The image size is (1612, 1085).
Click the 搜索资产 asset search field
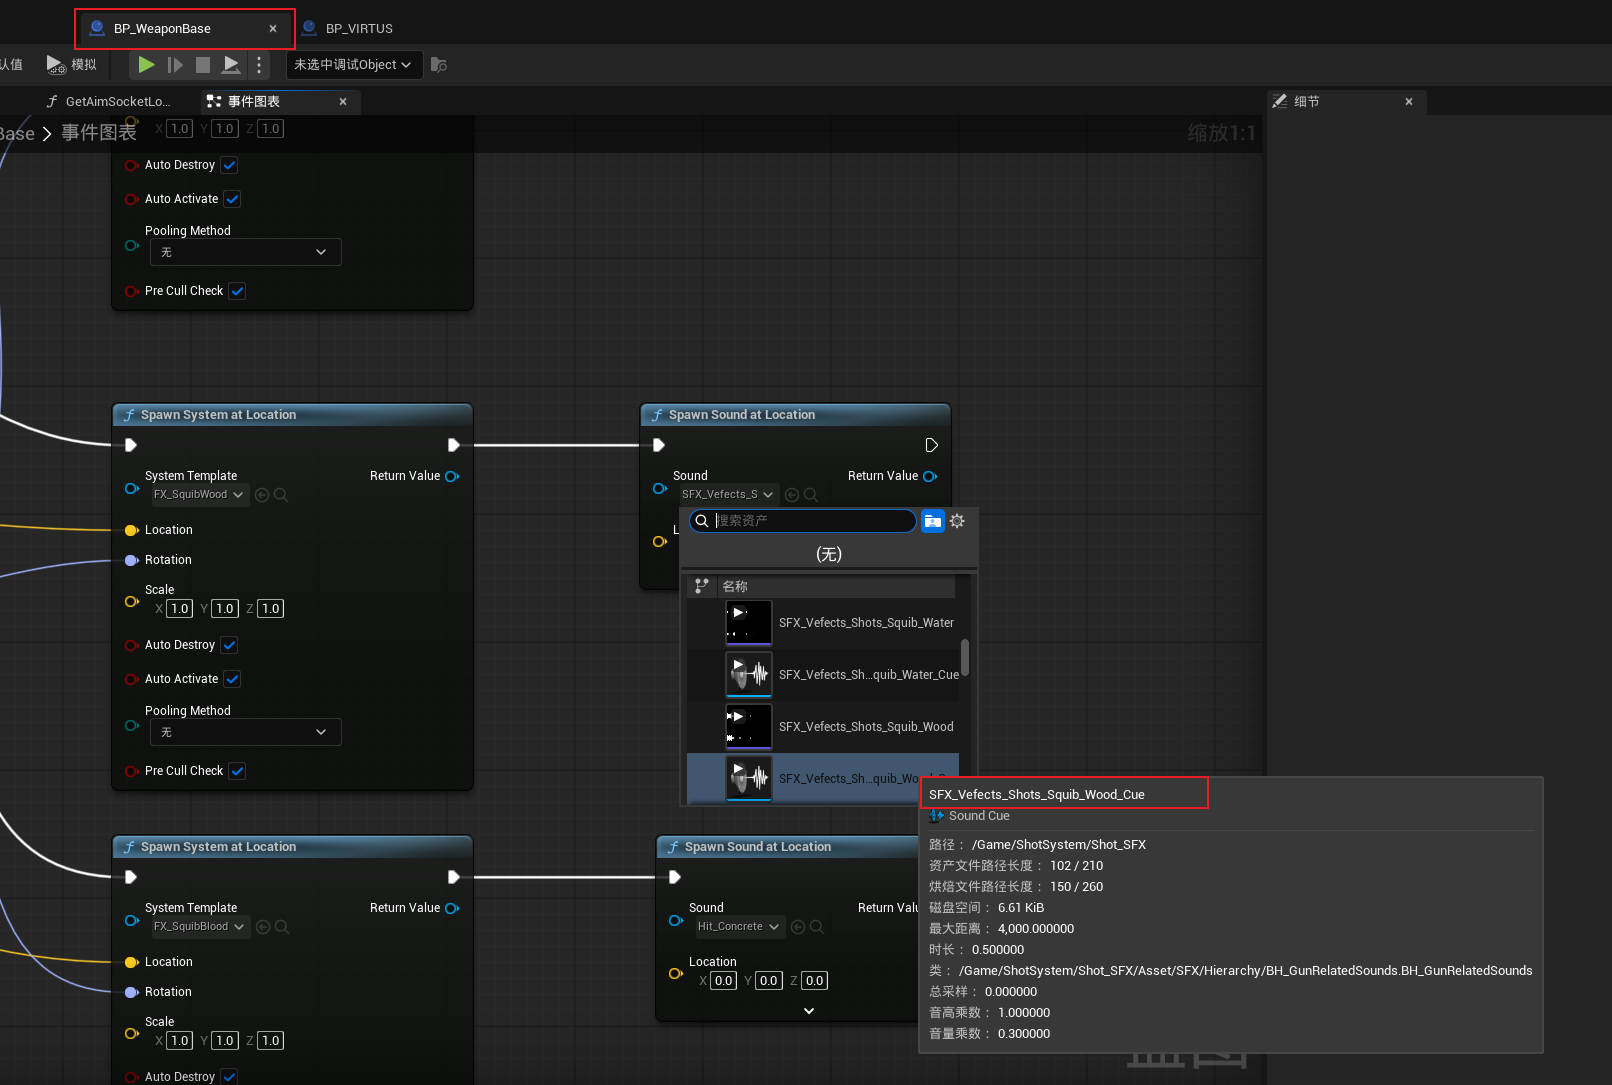pyautogui.click(x=803, y=521)
